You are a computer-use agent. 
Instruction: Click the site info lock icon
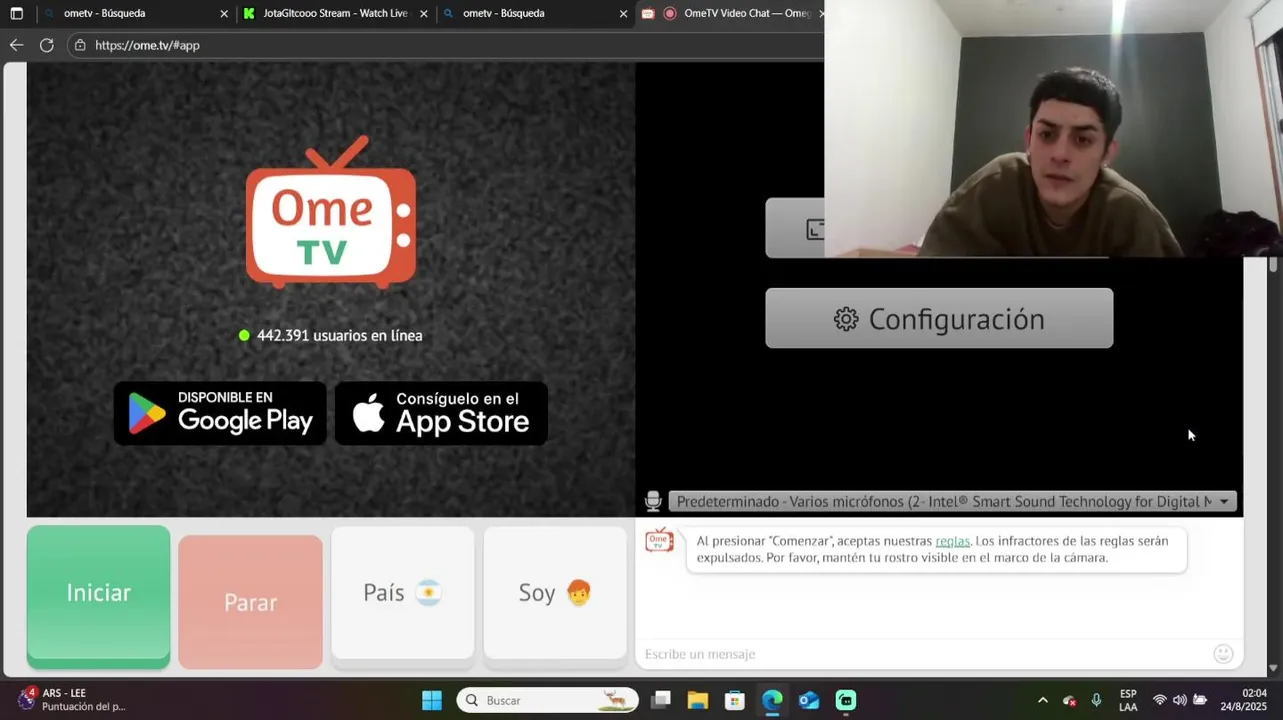tap(80, 45)
